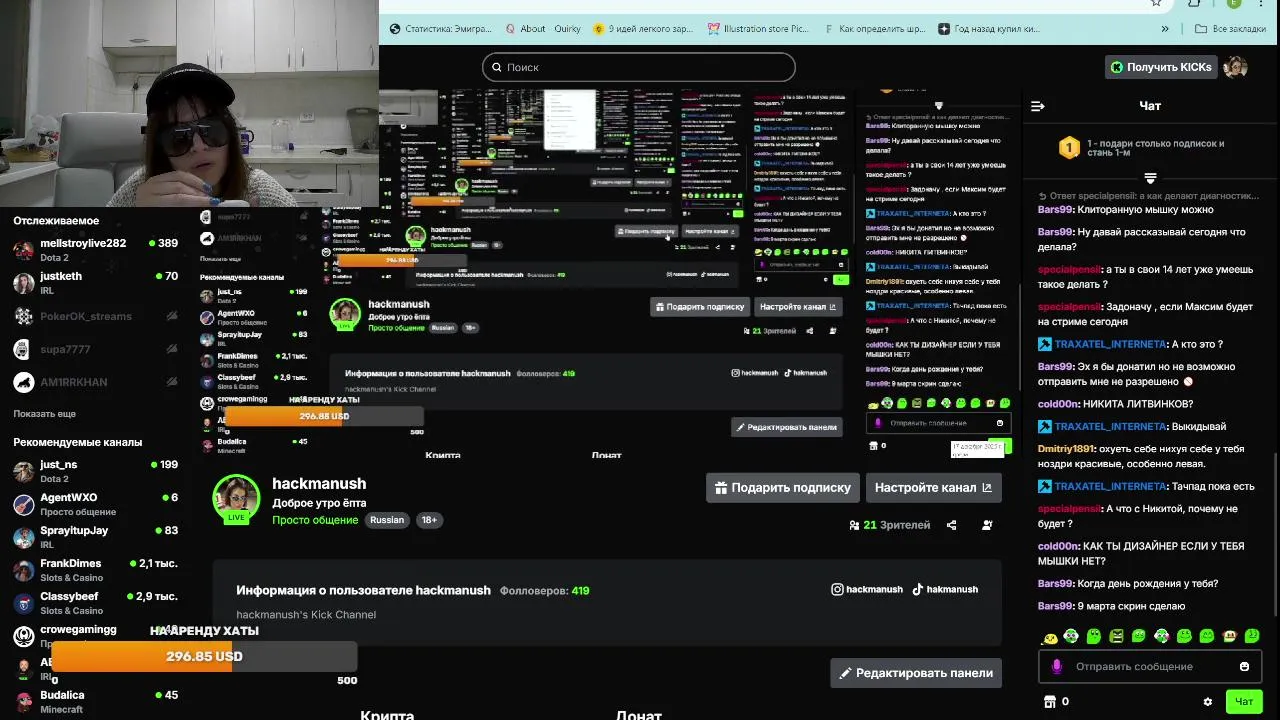Insert the yellow duck emote from quick emotes
The height and width of the screenshot is (720, 1280).
pyautogui.click(x=1050, y=637)
